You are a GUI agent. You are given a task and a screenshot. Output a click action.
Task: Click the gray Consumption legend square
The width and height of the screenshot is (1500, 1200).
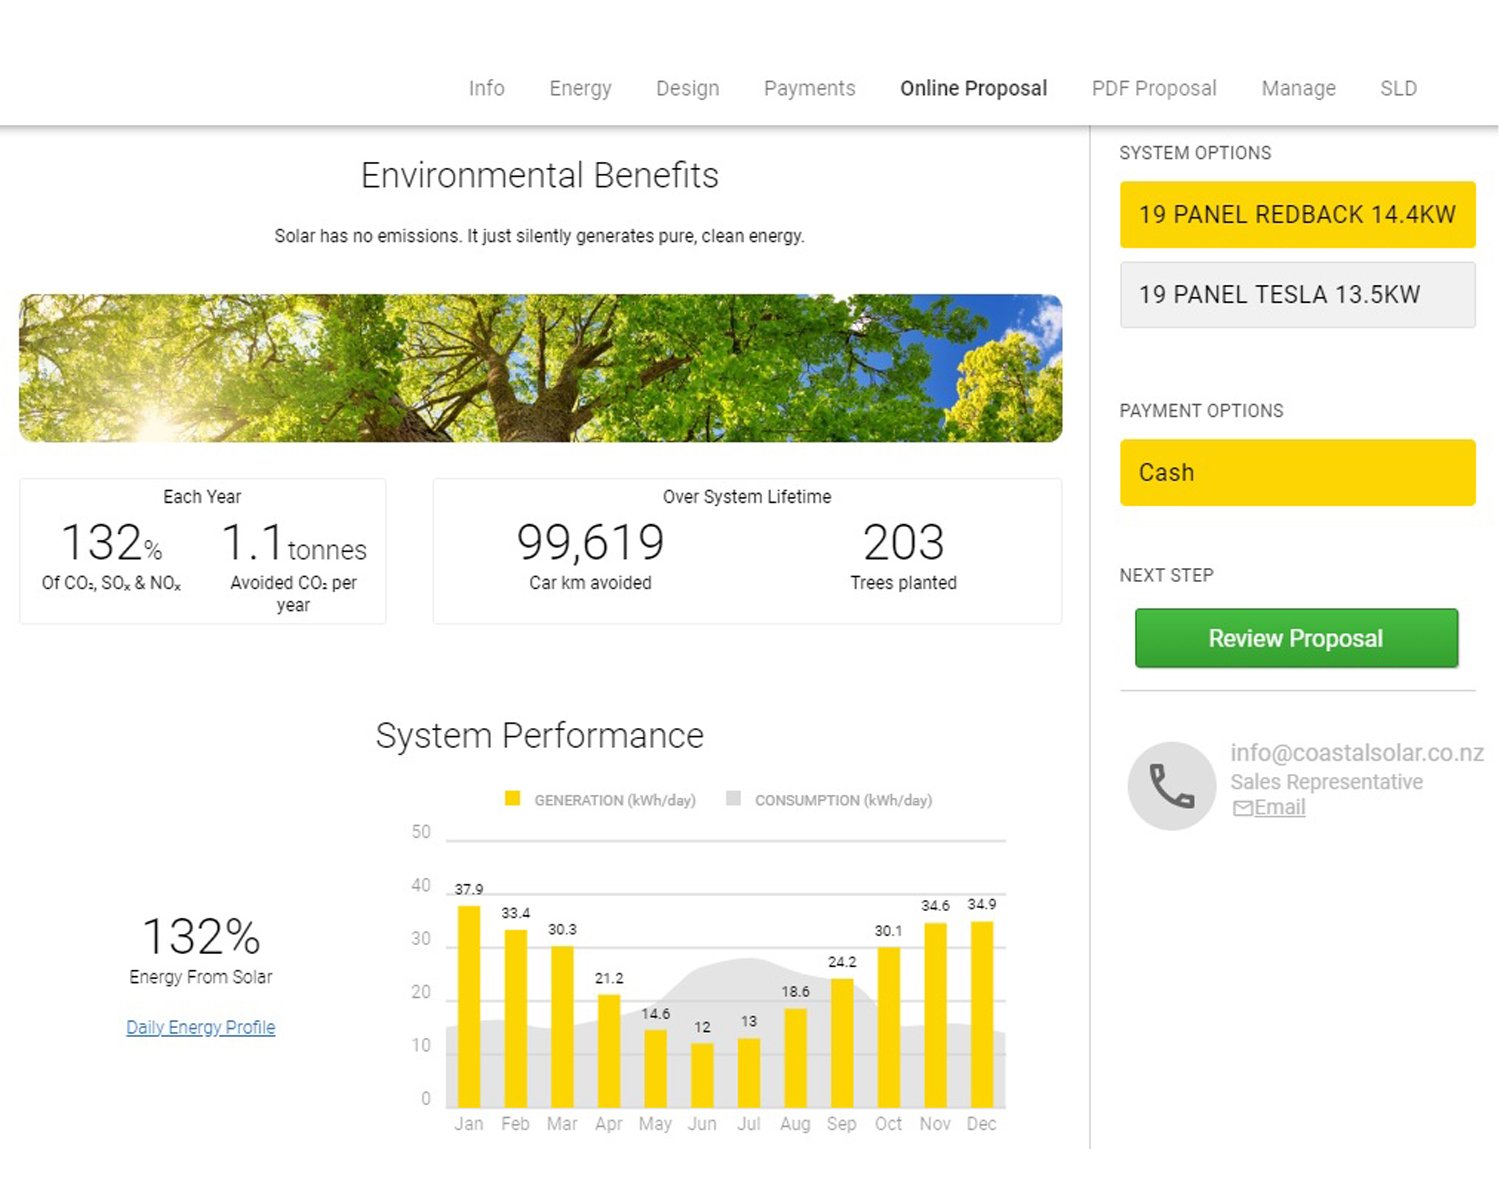click(733, 799)
